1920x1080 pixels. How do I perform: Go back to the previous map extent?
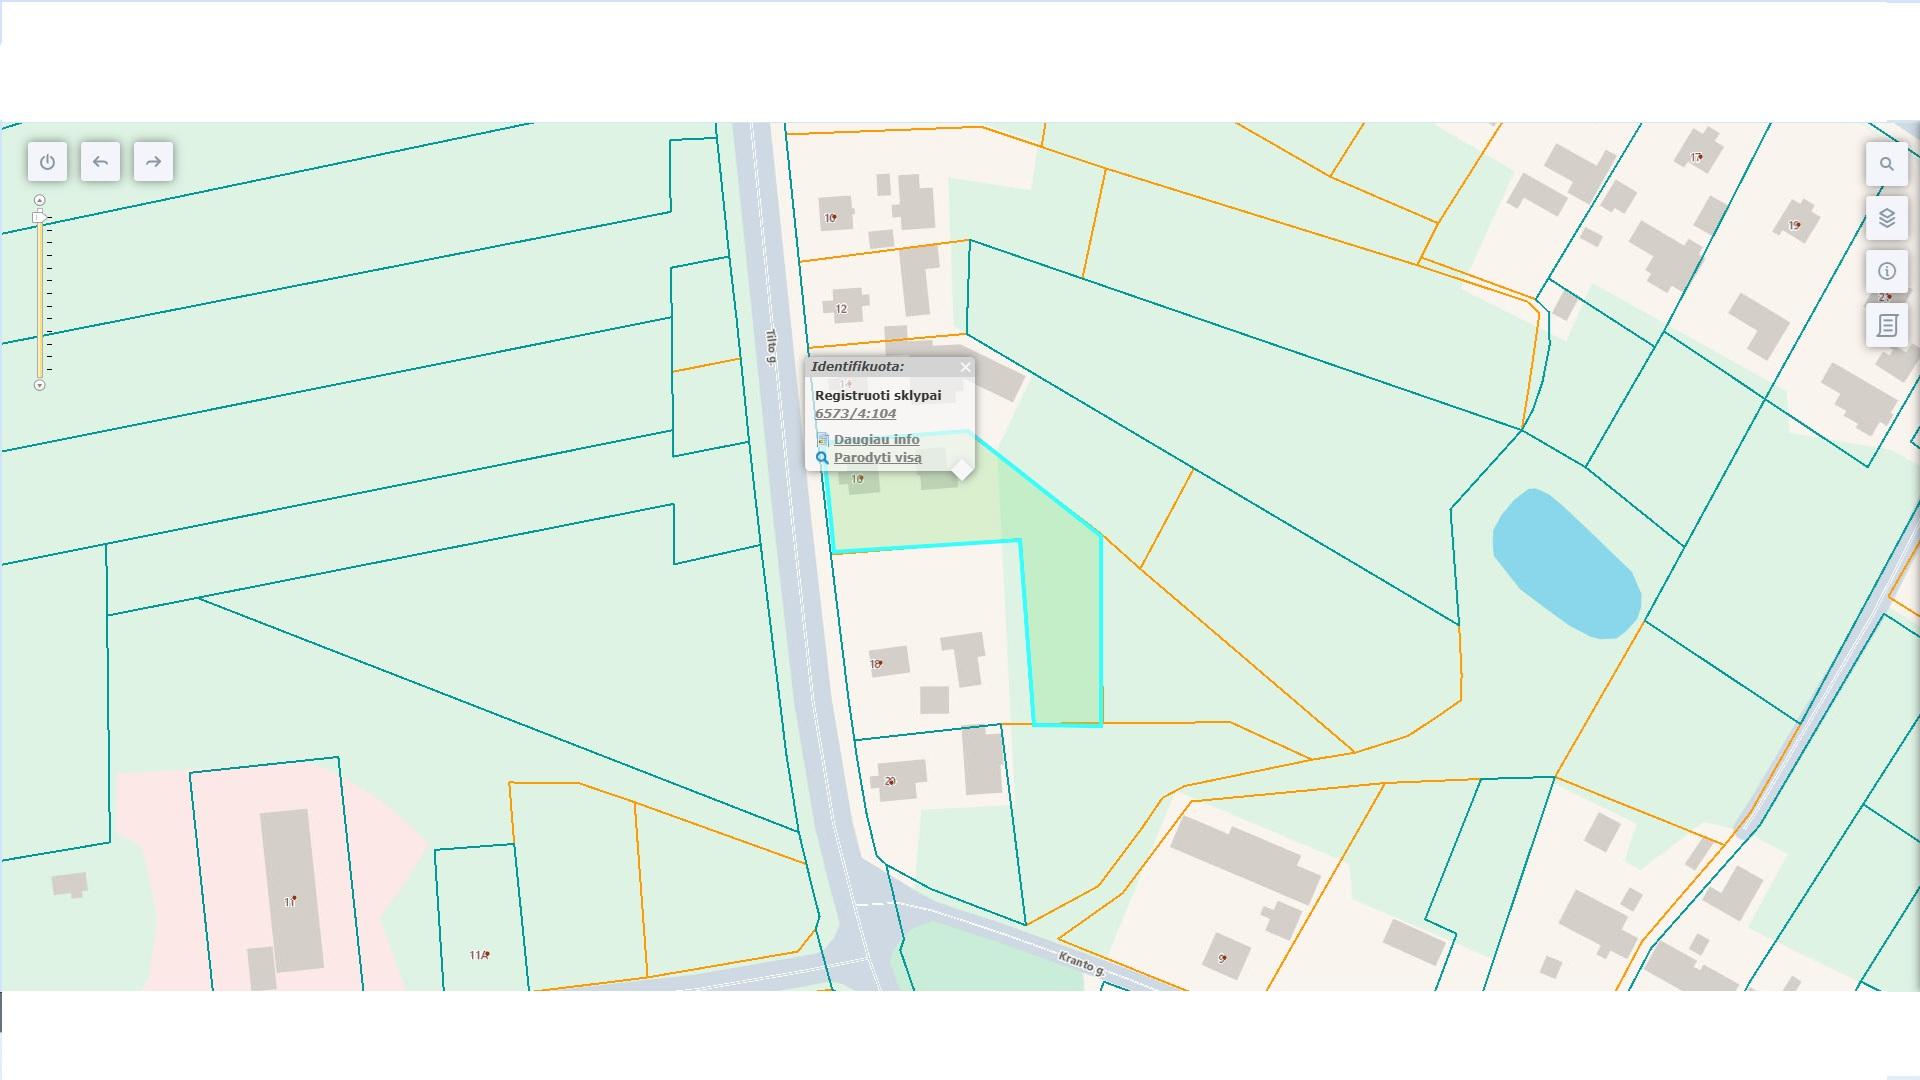tap(100, 162)
